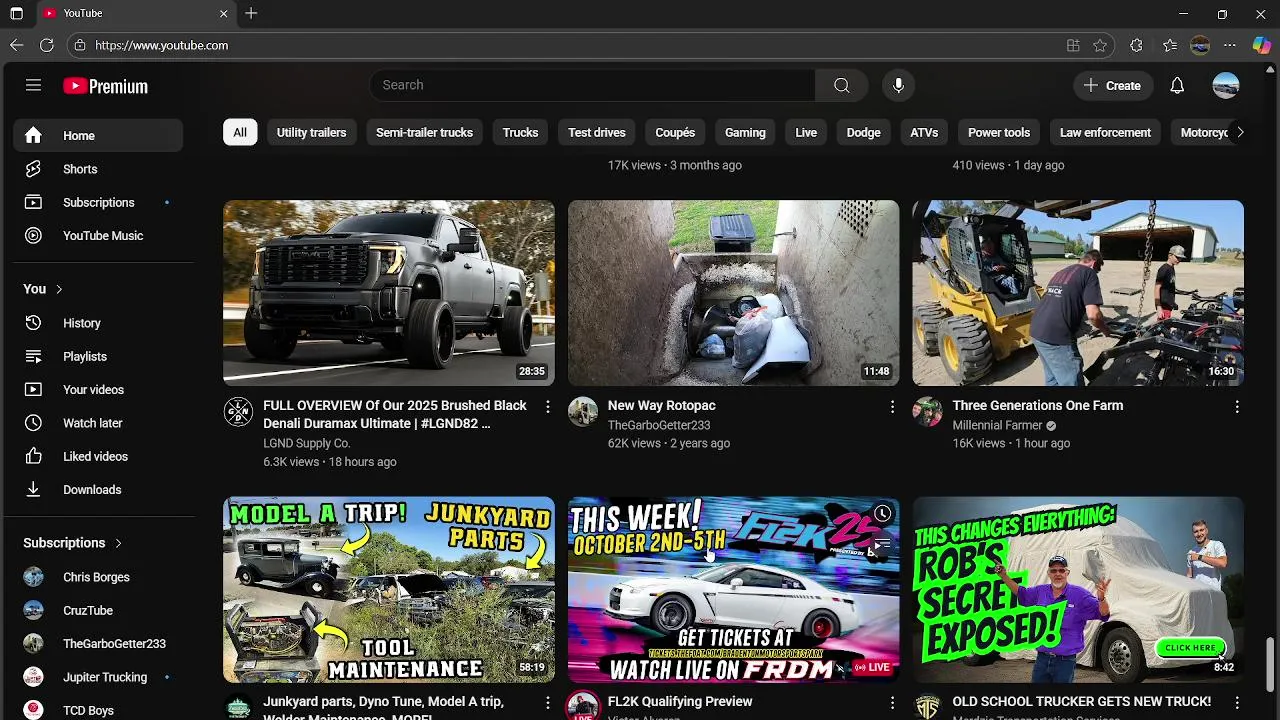This screenshot has height=720, width=1280.
Task: Select the Power tools chip
Action: pyautogui.click(x=999, y=132)
